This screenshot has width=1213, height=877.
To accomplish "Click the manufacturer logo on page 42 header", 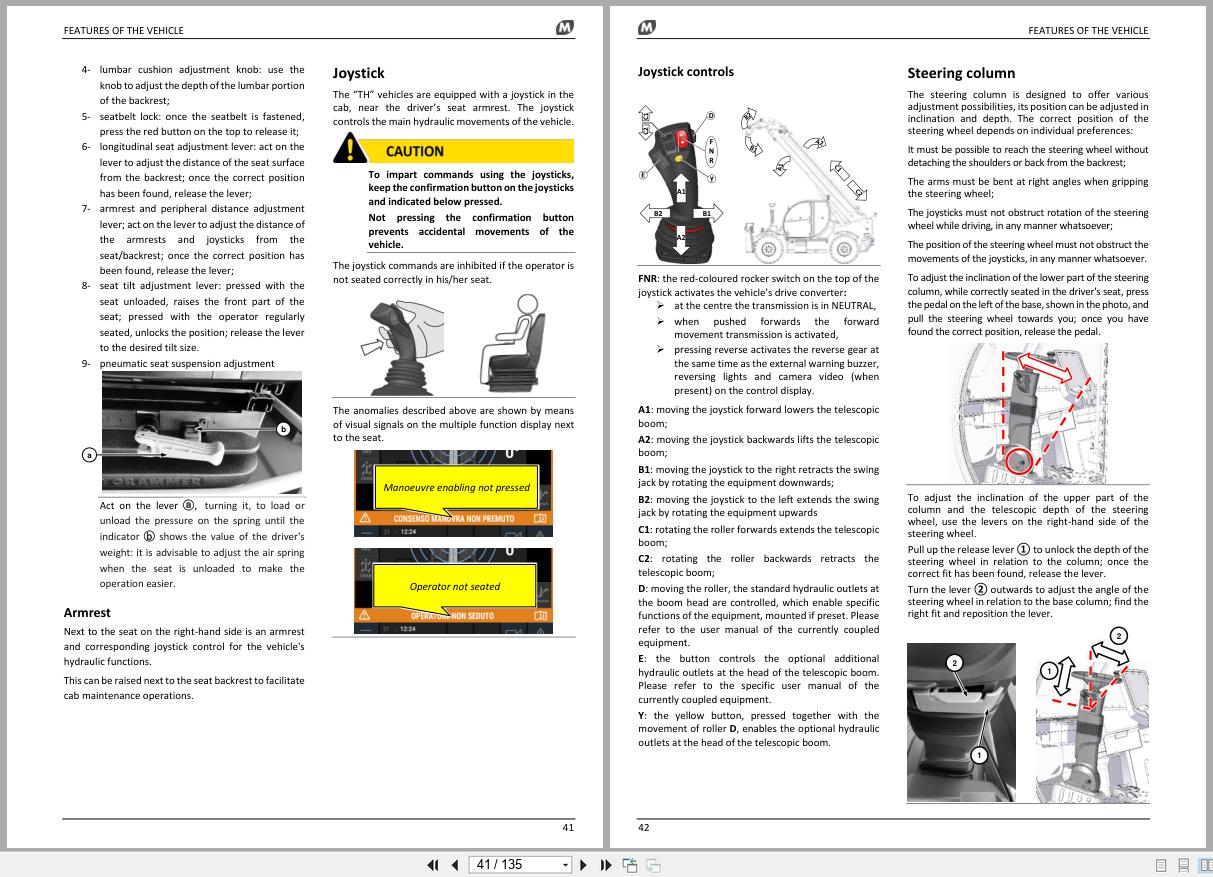I will [647, 30].
